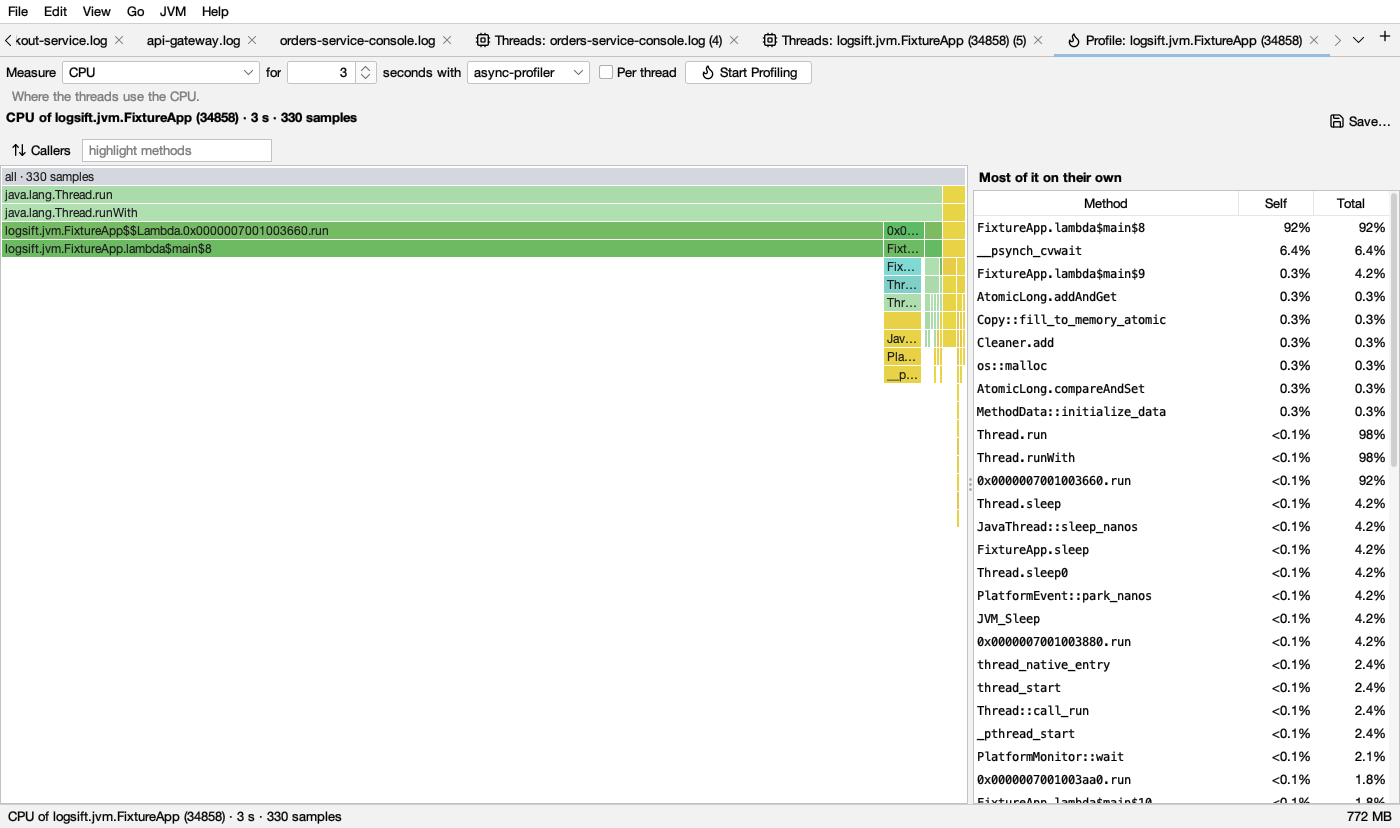Open the File menu
This screenshot has height=828, width=1400.
[18, 12]
